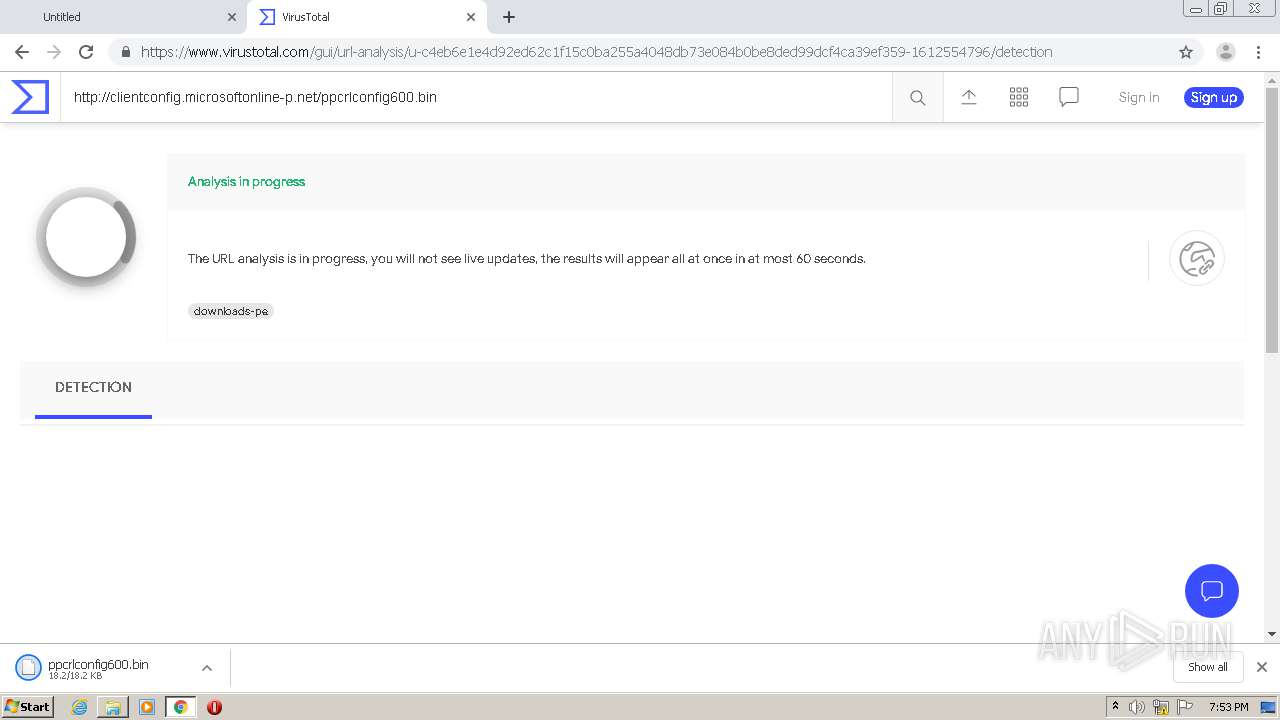Expand ppcrlconfig600.bin download options arrow
The width and height of the screenshot is (1280, 720).
pyautogui.click(x=206, y=668)
